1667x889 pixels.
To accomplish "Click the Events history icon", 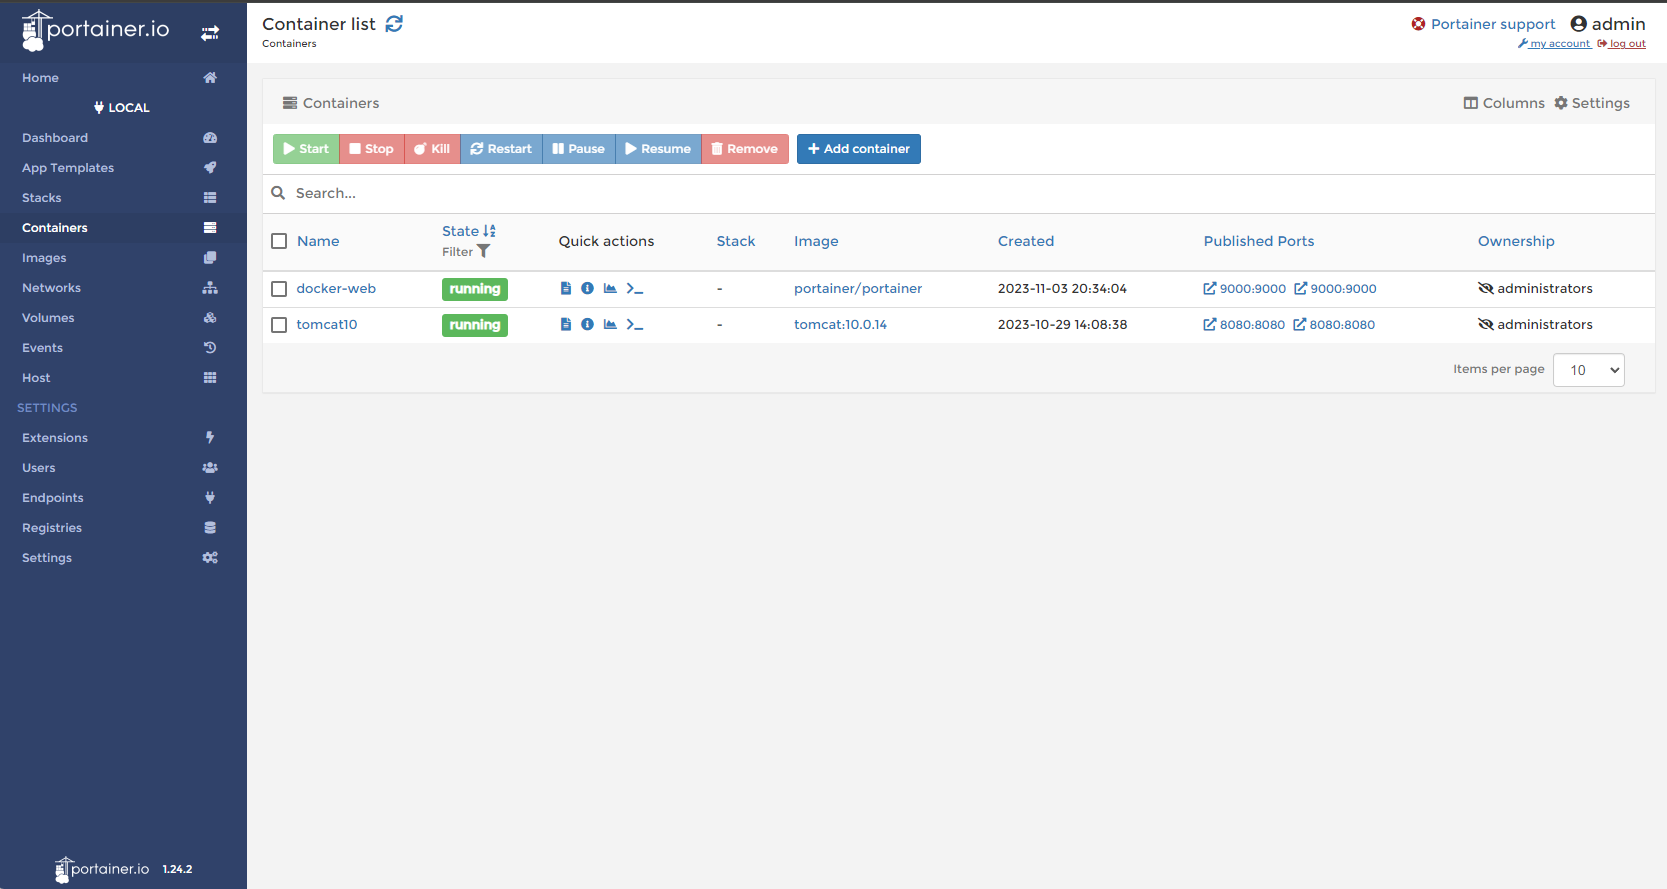I will click(x=210, y=348).
